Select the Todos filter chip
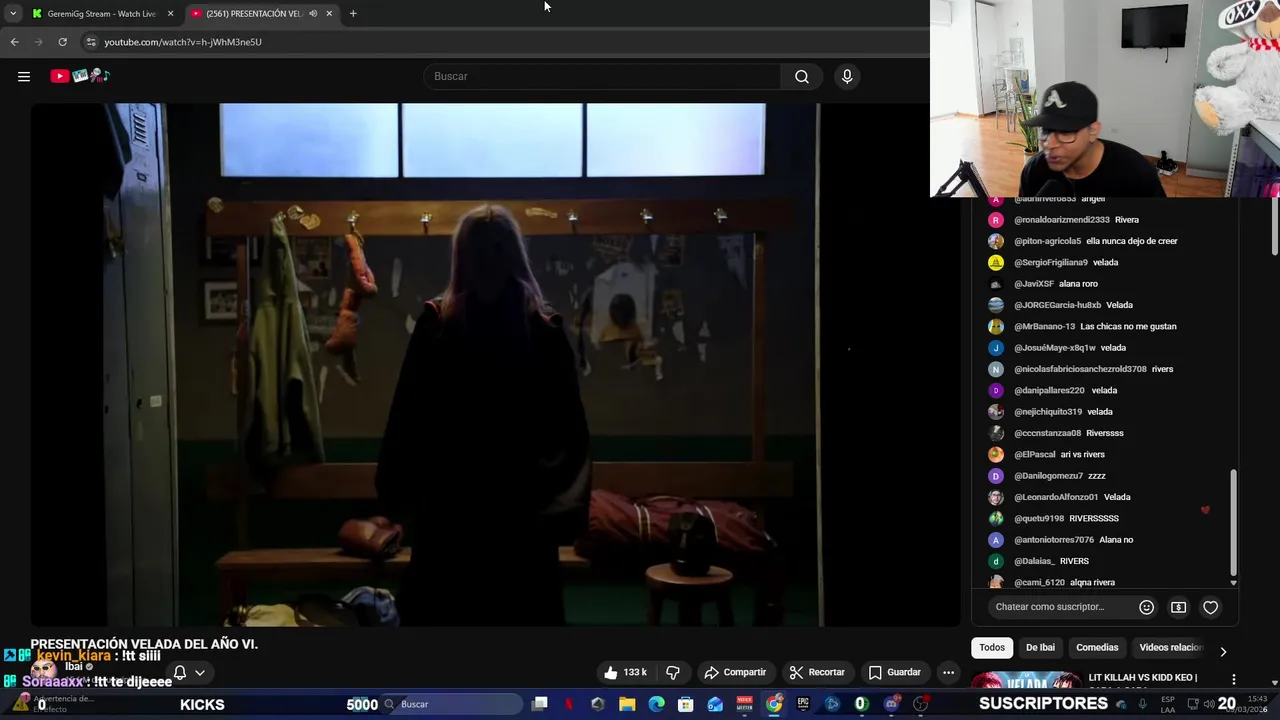The image size is (1280, 720). [992, 647]
